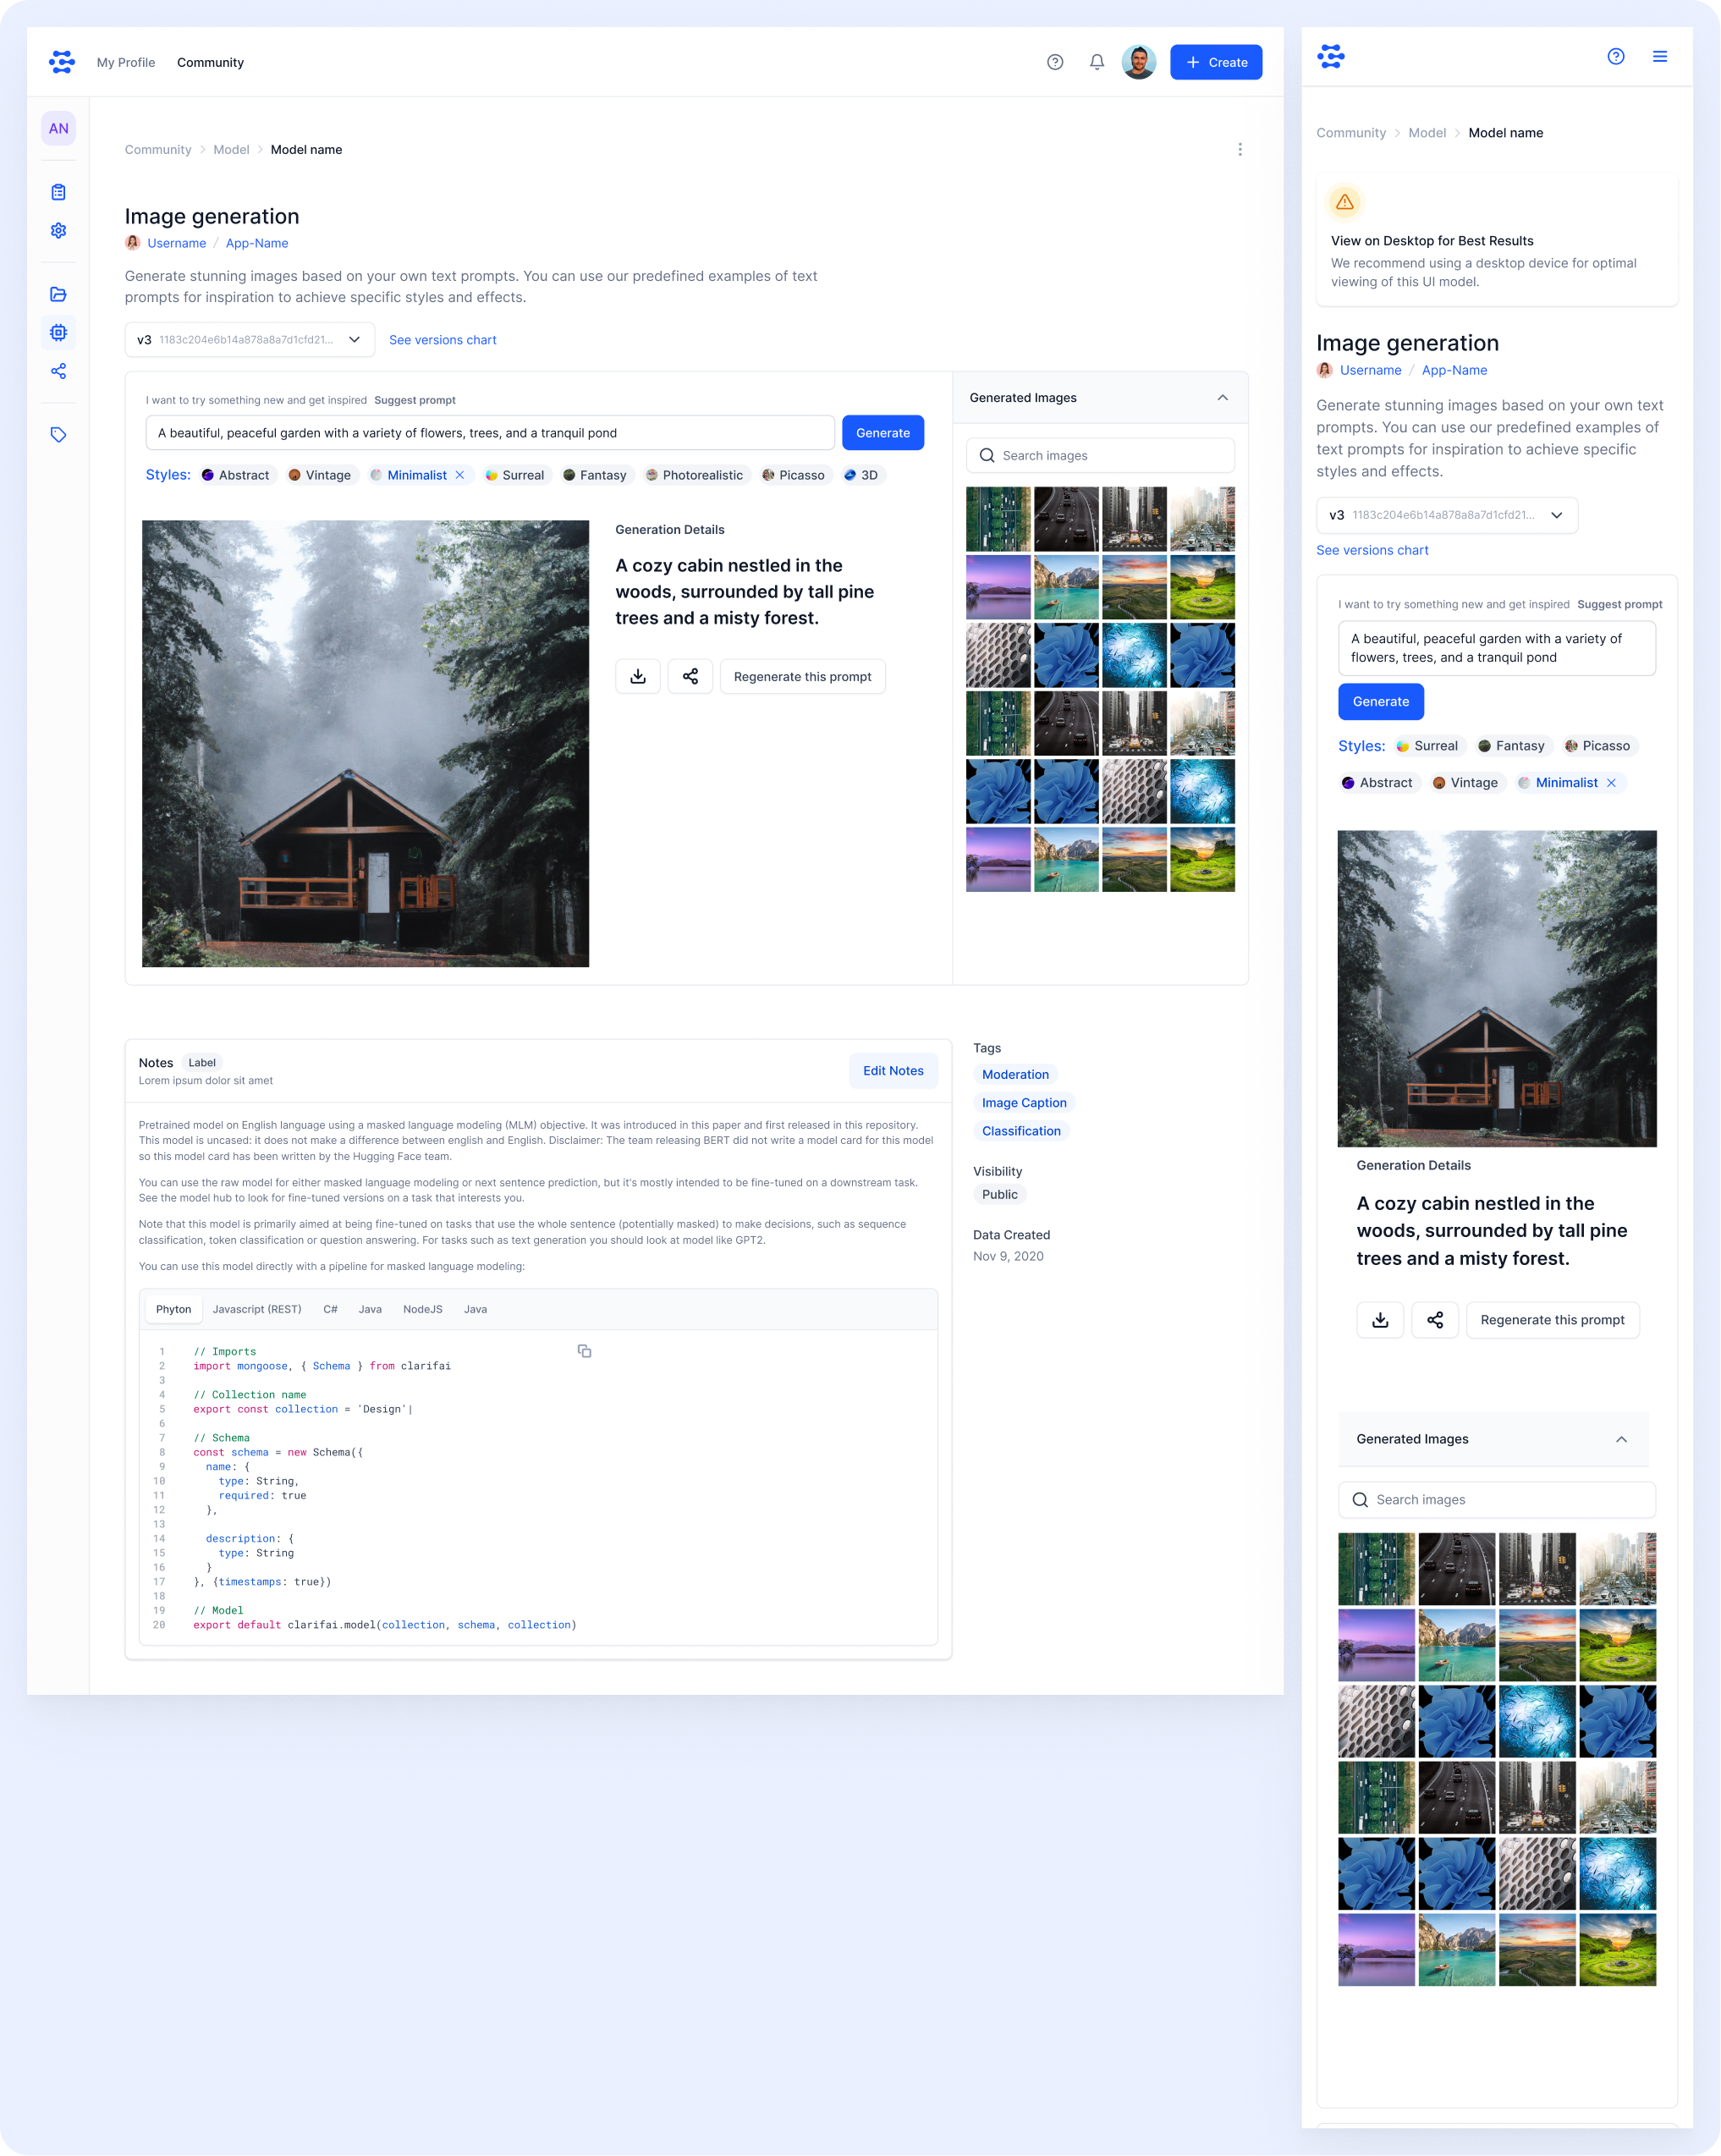This screenshot has width=1721, height=2156.
Task: Download the cabin image in desktop view
Action: pyautogui.click(x=638, y=677)
